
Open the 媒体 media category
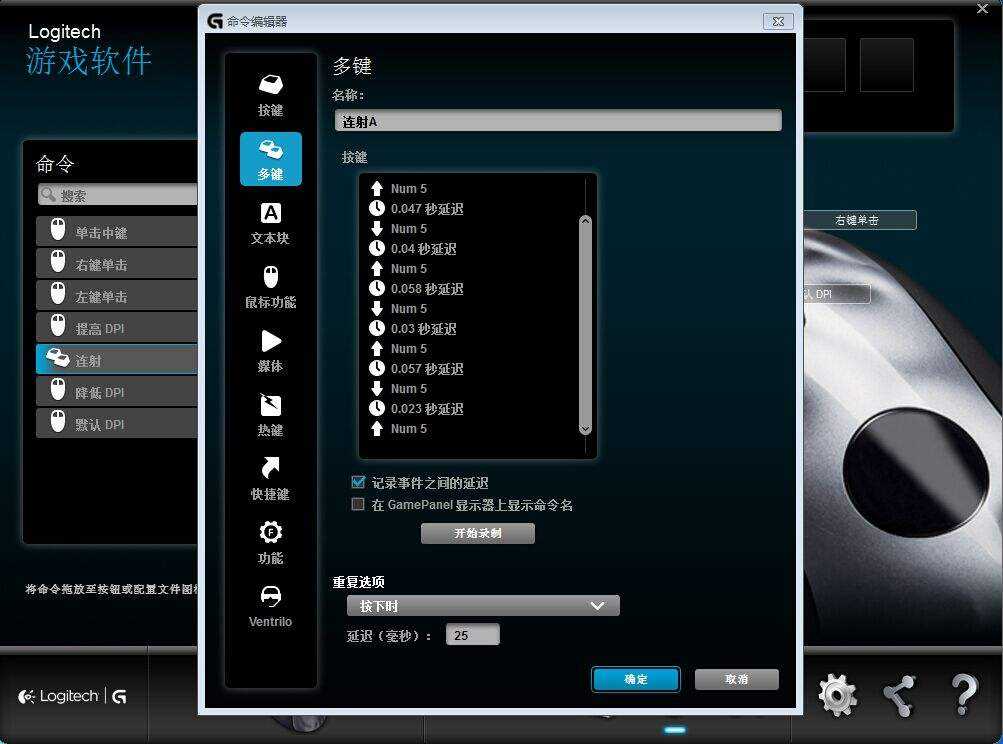coord(271,351)
